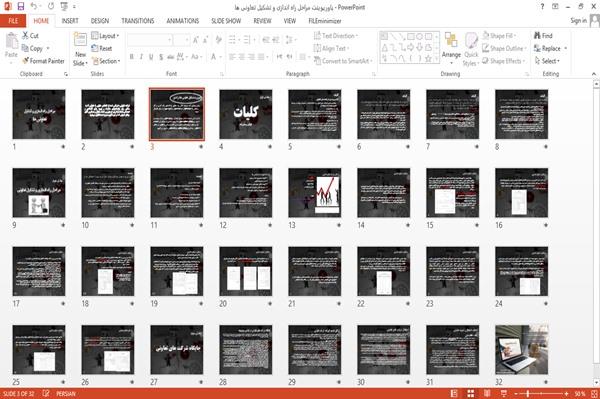The width and height of the screenshot is (600, 399).
Task: Click the Fit slide to window icon
Action: click(x=594, y=393)
